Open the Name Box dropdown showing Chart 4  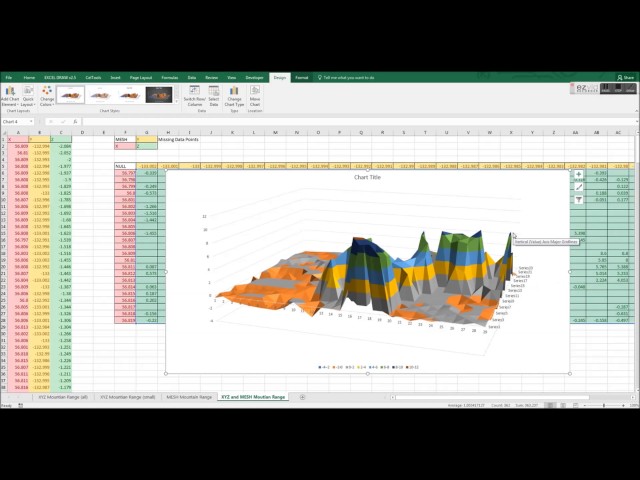coord(31,122)
